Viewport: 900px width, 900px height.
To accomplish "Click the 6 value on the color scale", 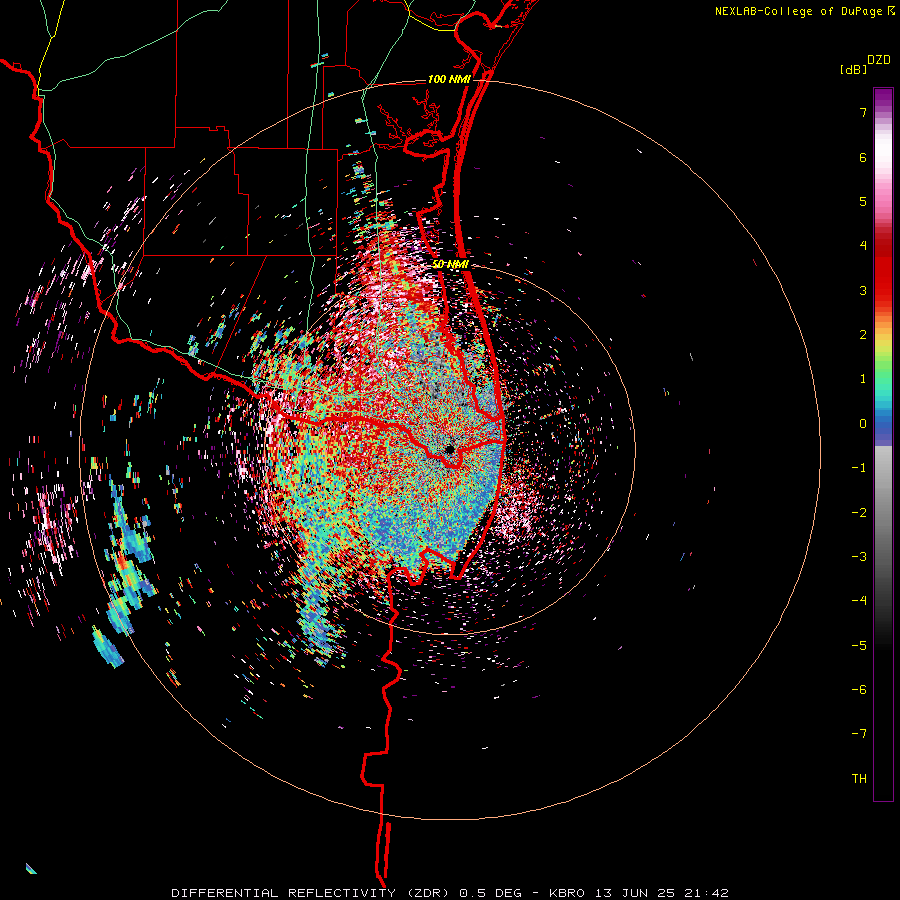I will click(x=863, y=157).
